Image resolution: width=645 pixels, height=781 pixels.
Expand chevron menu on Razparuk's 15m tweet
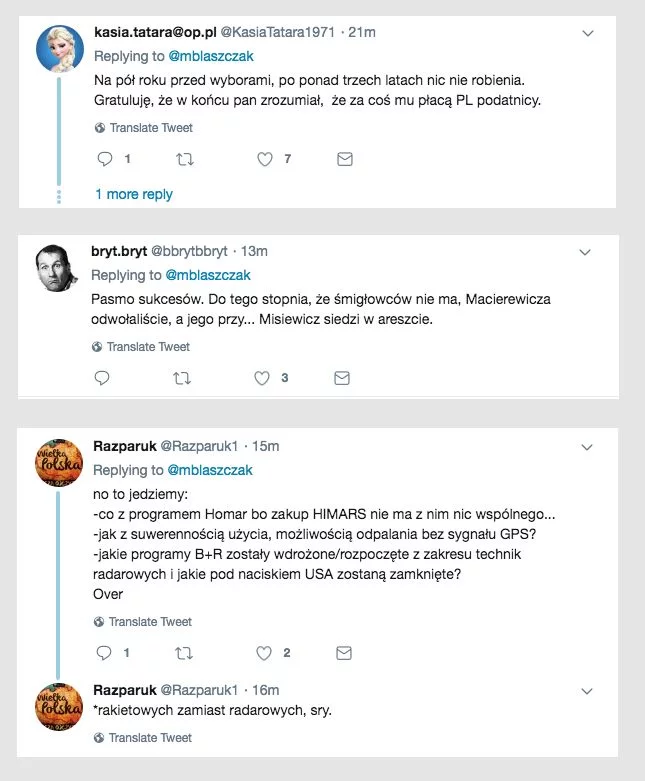coord(587,447)
